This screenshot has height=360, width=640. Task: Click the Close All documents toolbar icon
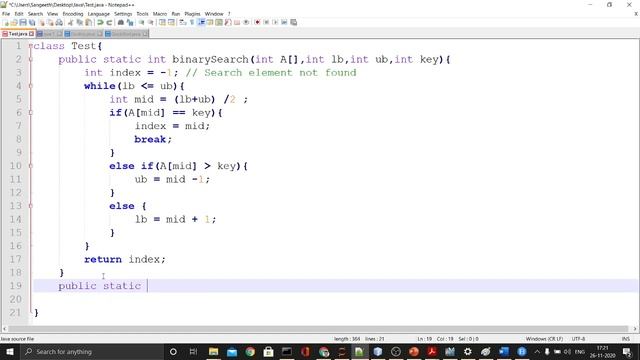tap(50, 22)
